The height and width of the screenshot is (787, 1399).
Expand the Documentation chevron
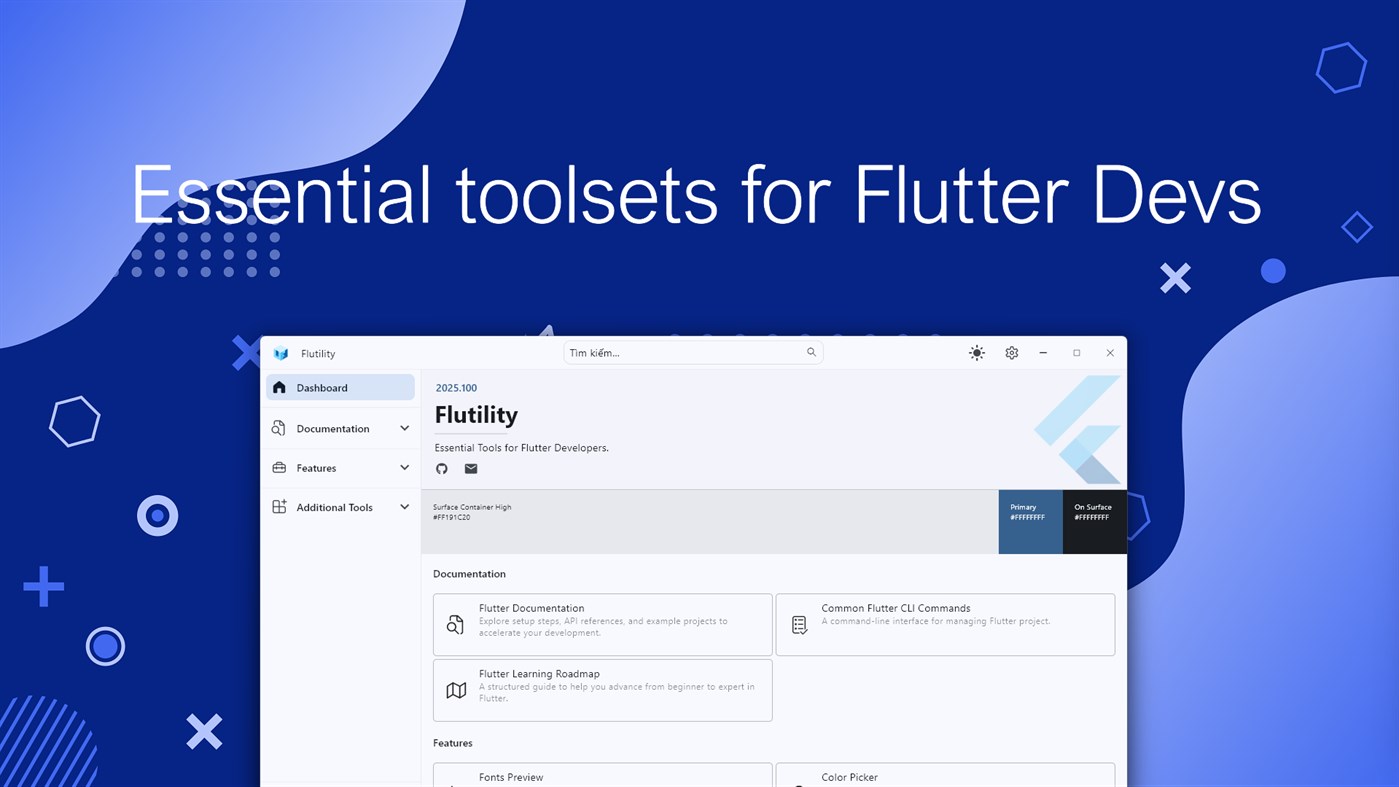click(x=404, y=428)
